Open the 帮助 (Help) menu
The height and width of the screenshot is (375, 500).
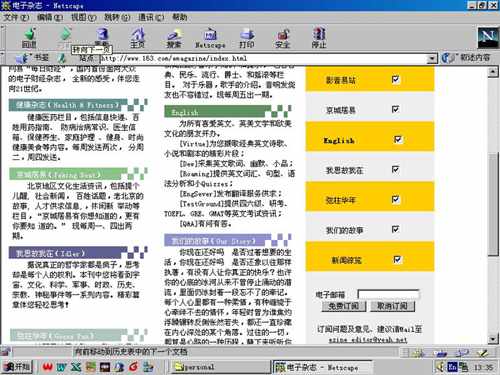point(180,17)
